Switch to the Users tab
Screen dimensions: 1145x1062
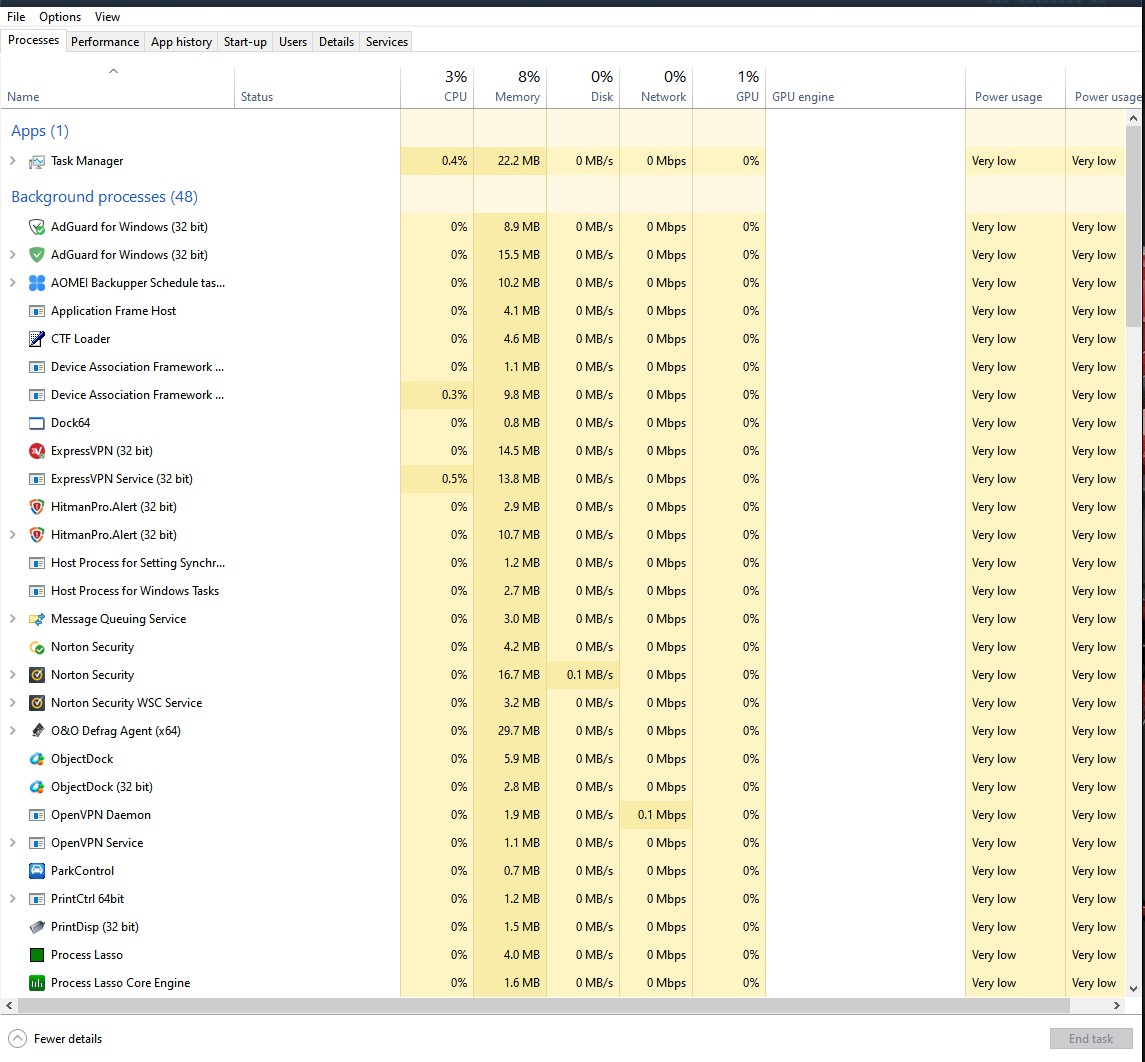(293, 42)
